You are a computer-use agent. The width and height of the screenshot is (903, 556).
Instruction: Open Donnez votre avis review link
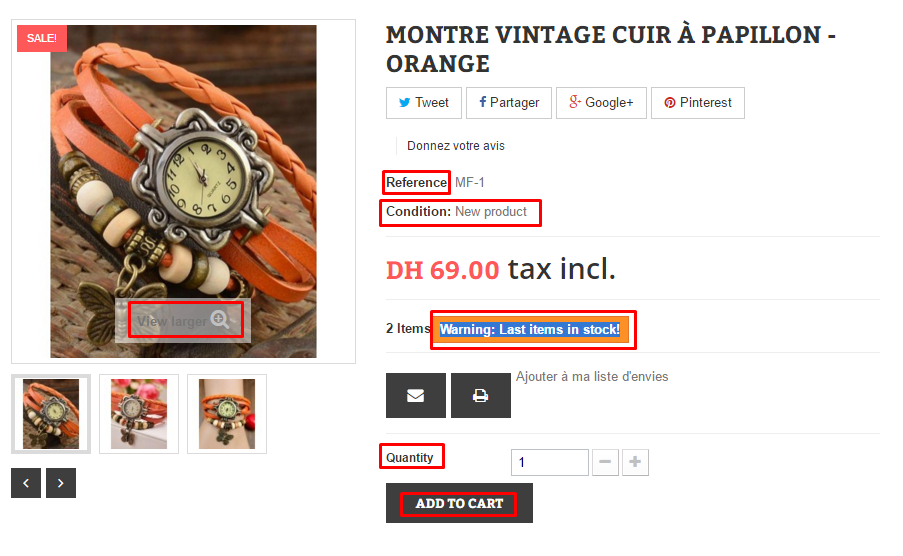[456, 146]
